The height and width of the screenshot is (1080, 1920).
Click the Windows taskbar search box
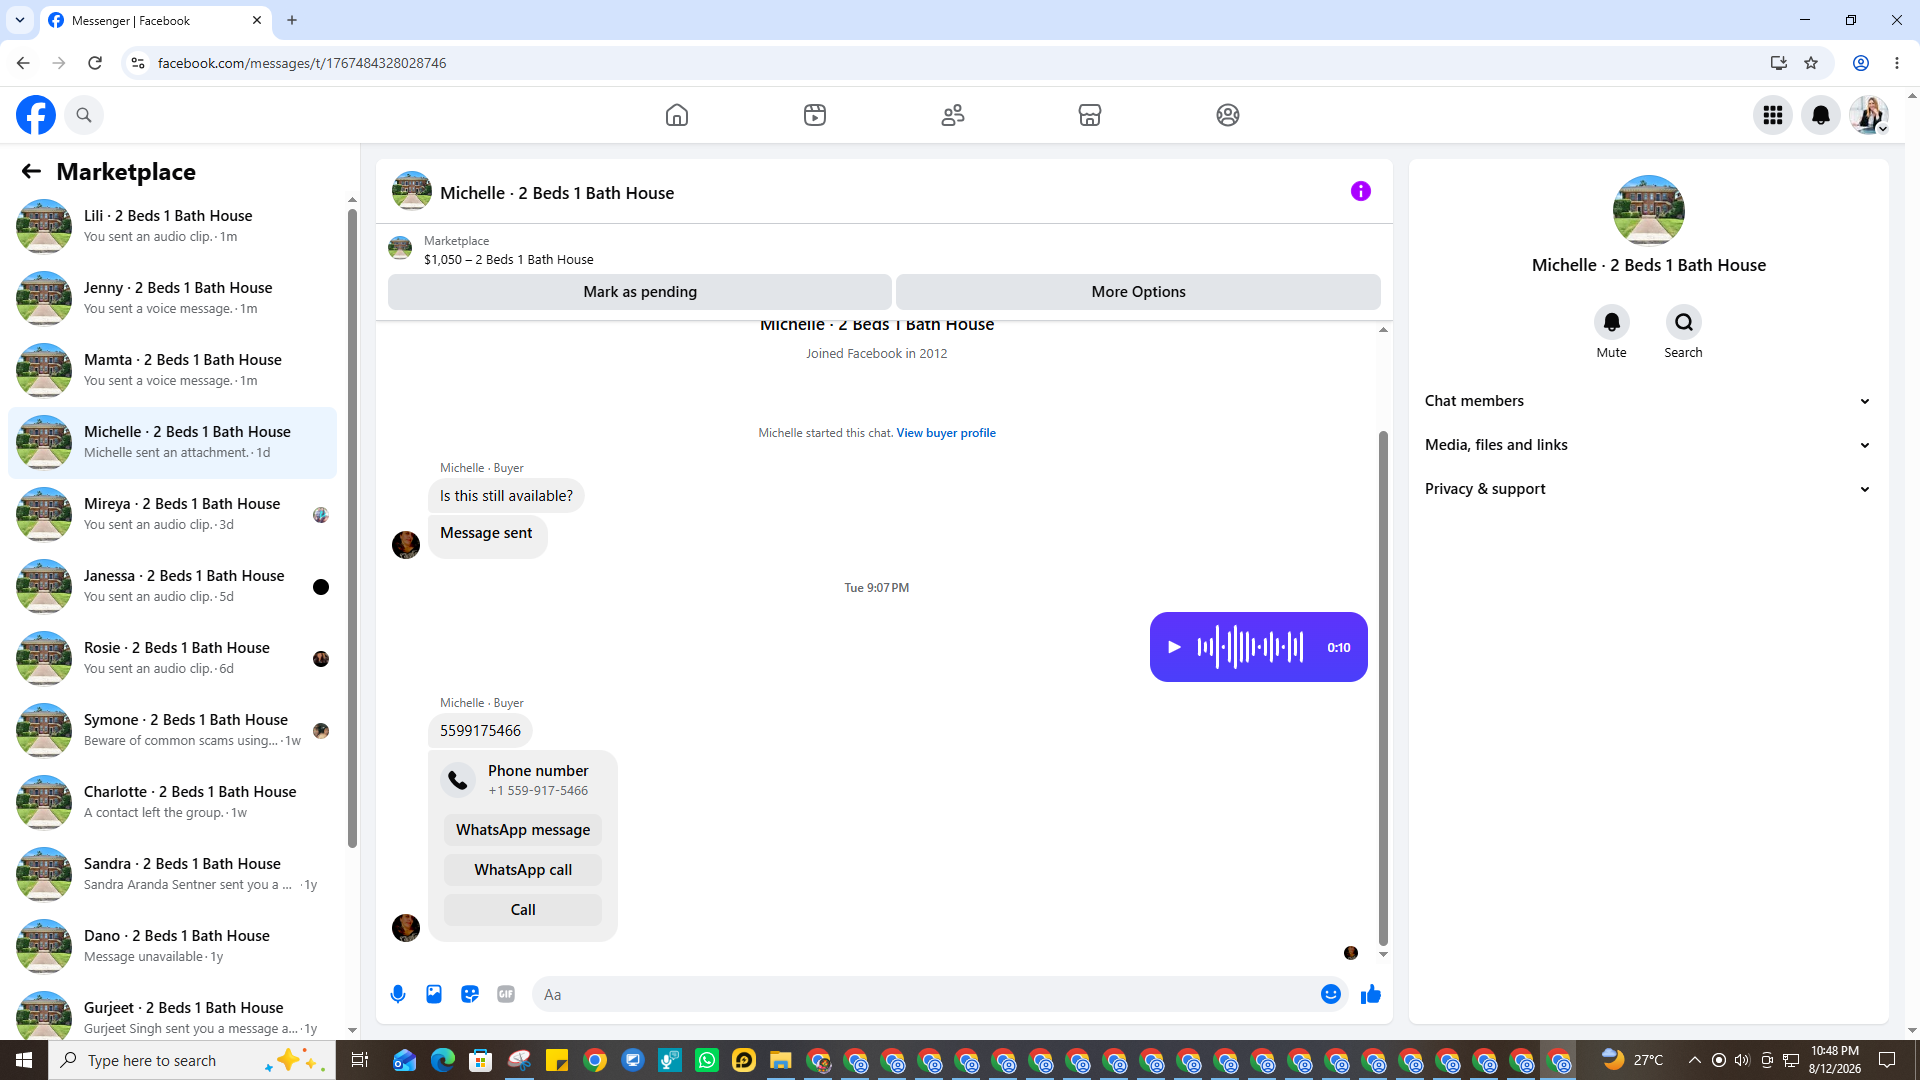(190, 1060)
